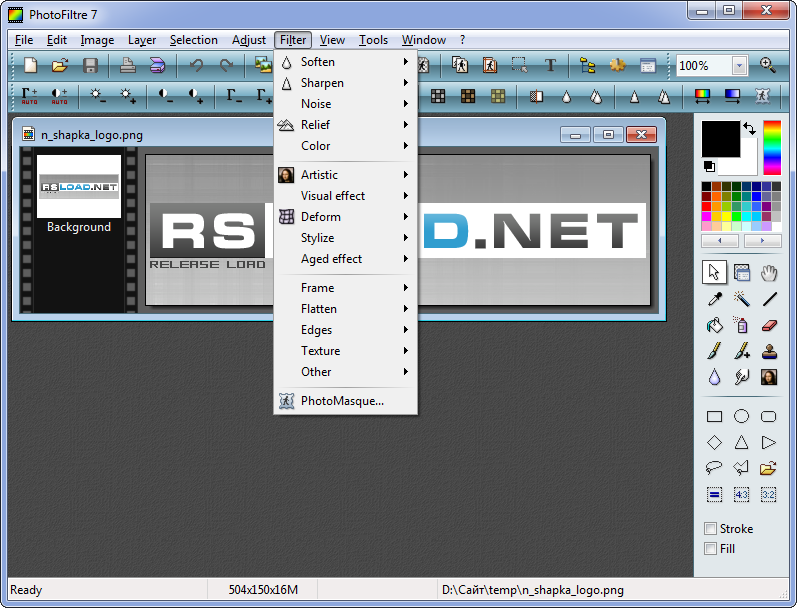Open the Edges filter entry
The image size is (797, 608).
[x=346, y=330]
